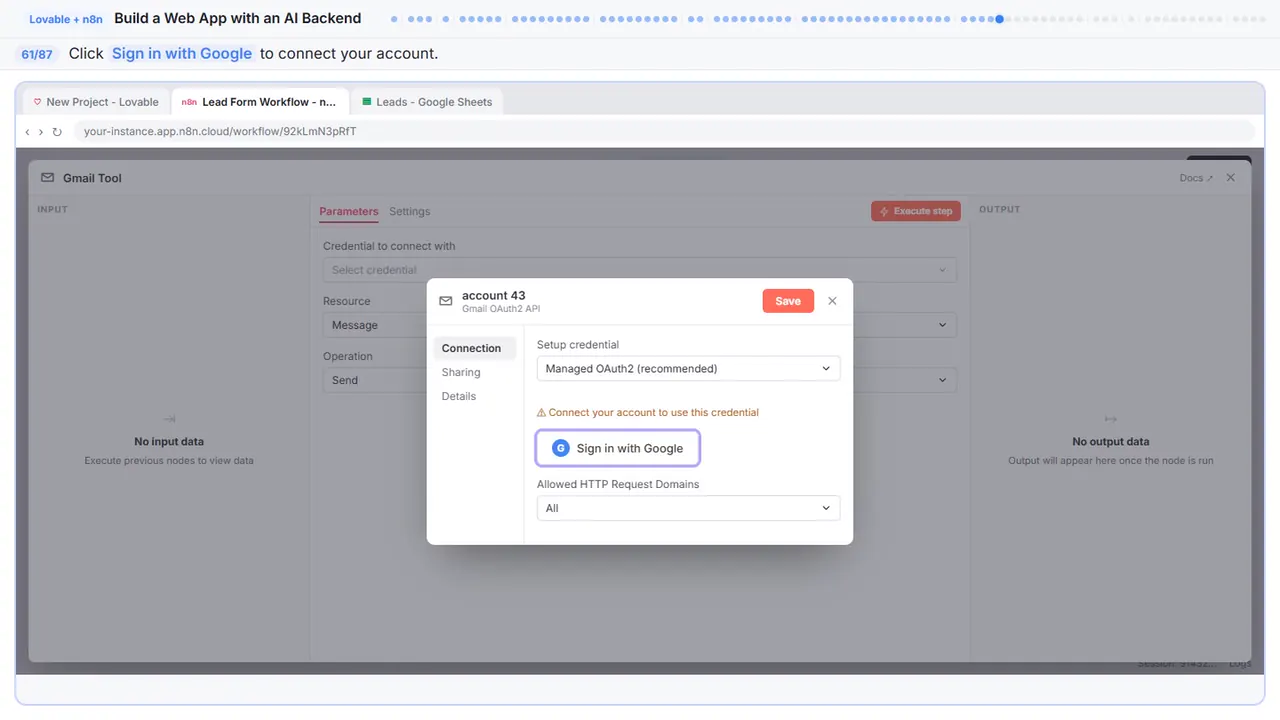
Task: Switch to New Project - Lovable tab
Action: pyautogui.click(x=95, y=102)
